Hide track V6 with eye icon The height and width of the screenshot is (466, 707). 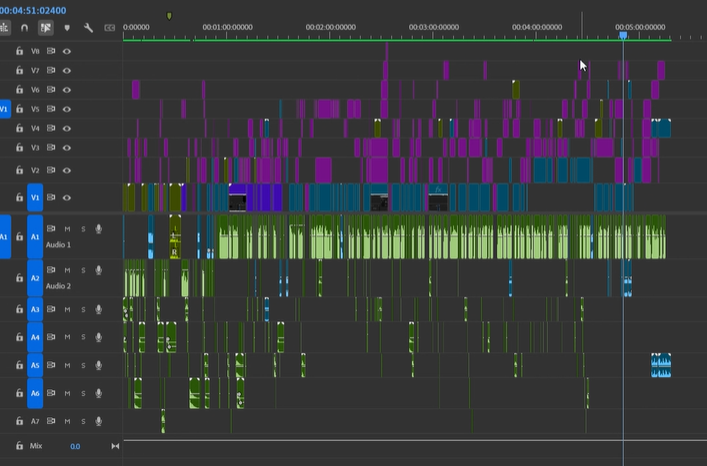point(67,90)
